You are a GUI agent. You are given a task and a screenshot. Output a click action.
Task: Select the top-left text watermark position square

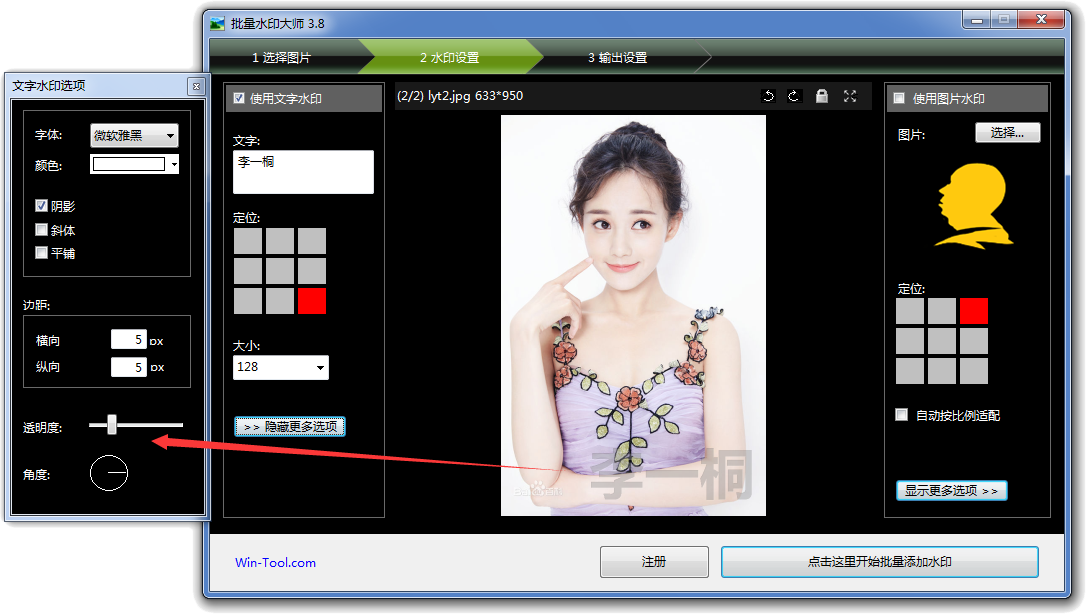pyautogui.click(x=248, y=241)
